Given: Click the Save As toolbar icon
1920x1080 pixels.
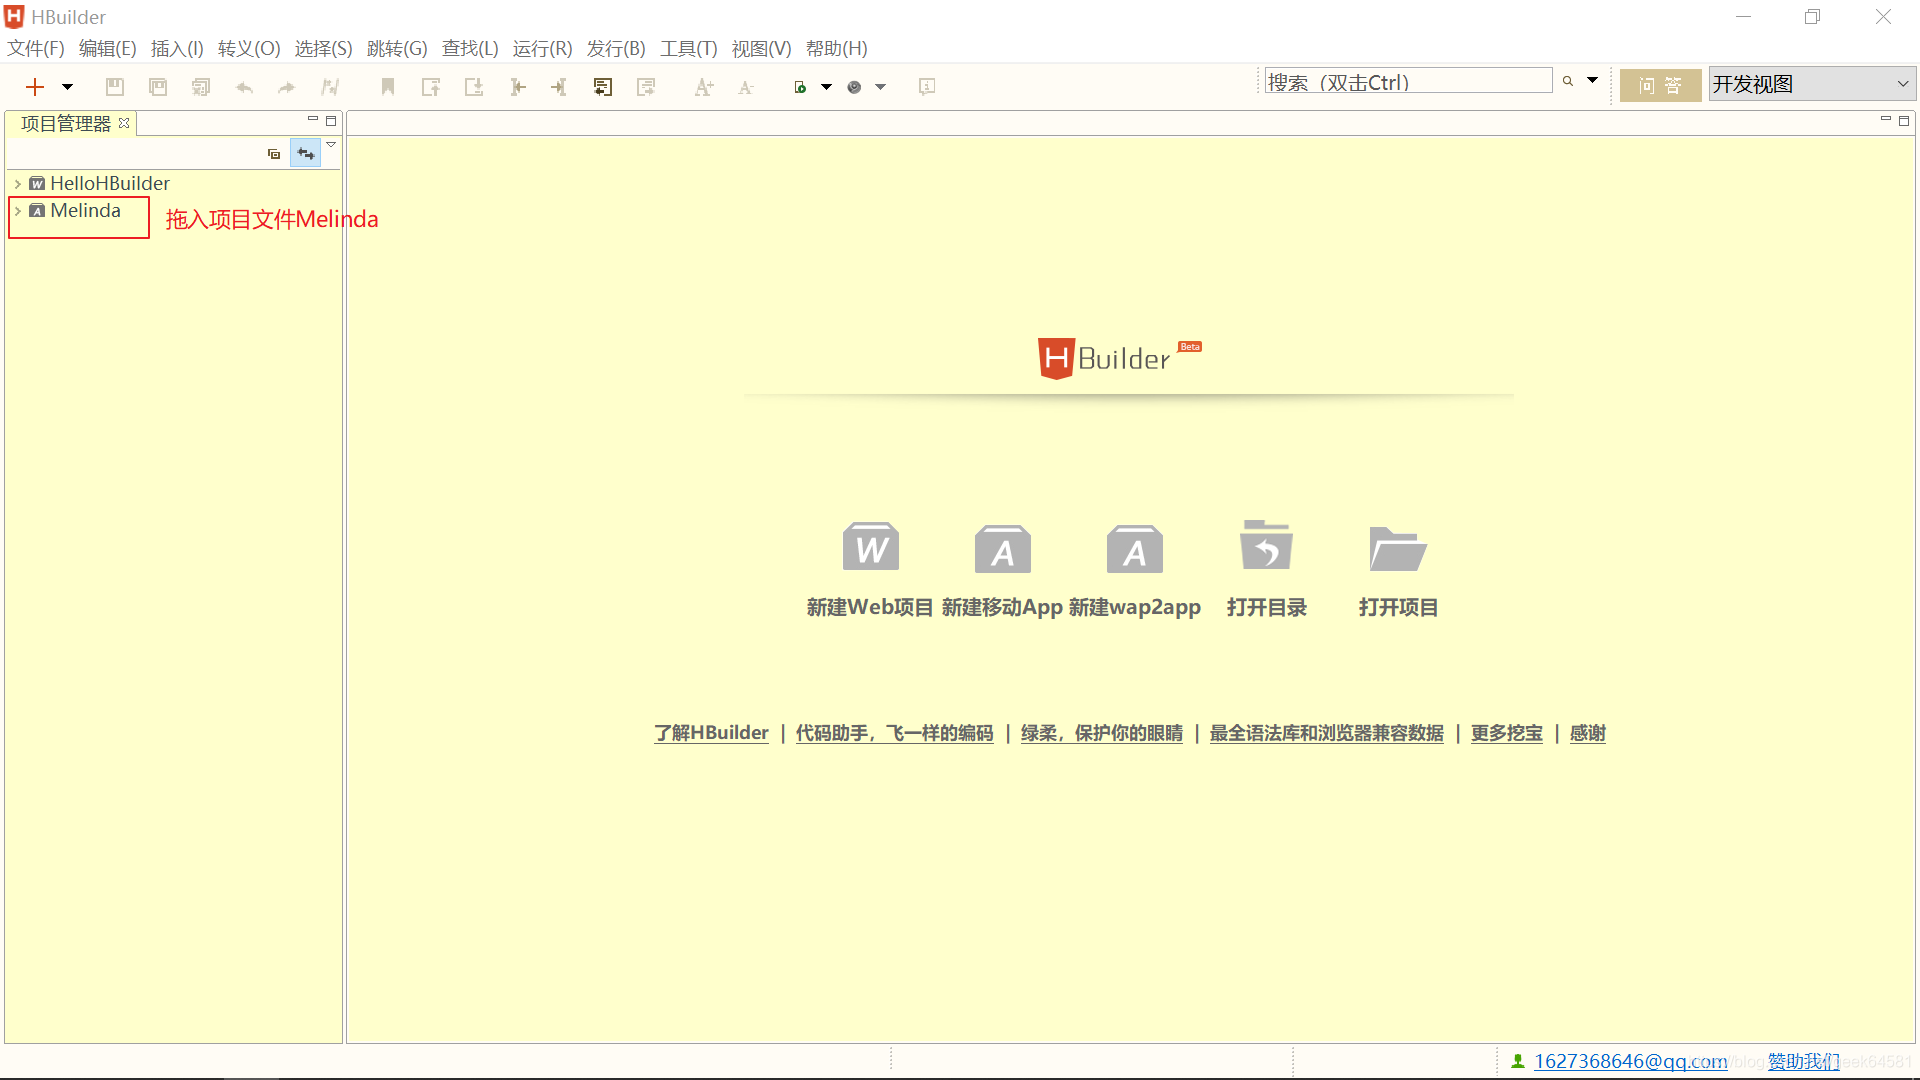Looking at the screenshot, I should [x=158, y=87].
